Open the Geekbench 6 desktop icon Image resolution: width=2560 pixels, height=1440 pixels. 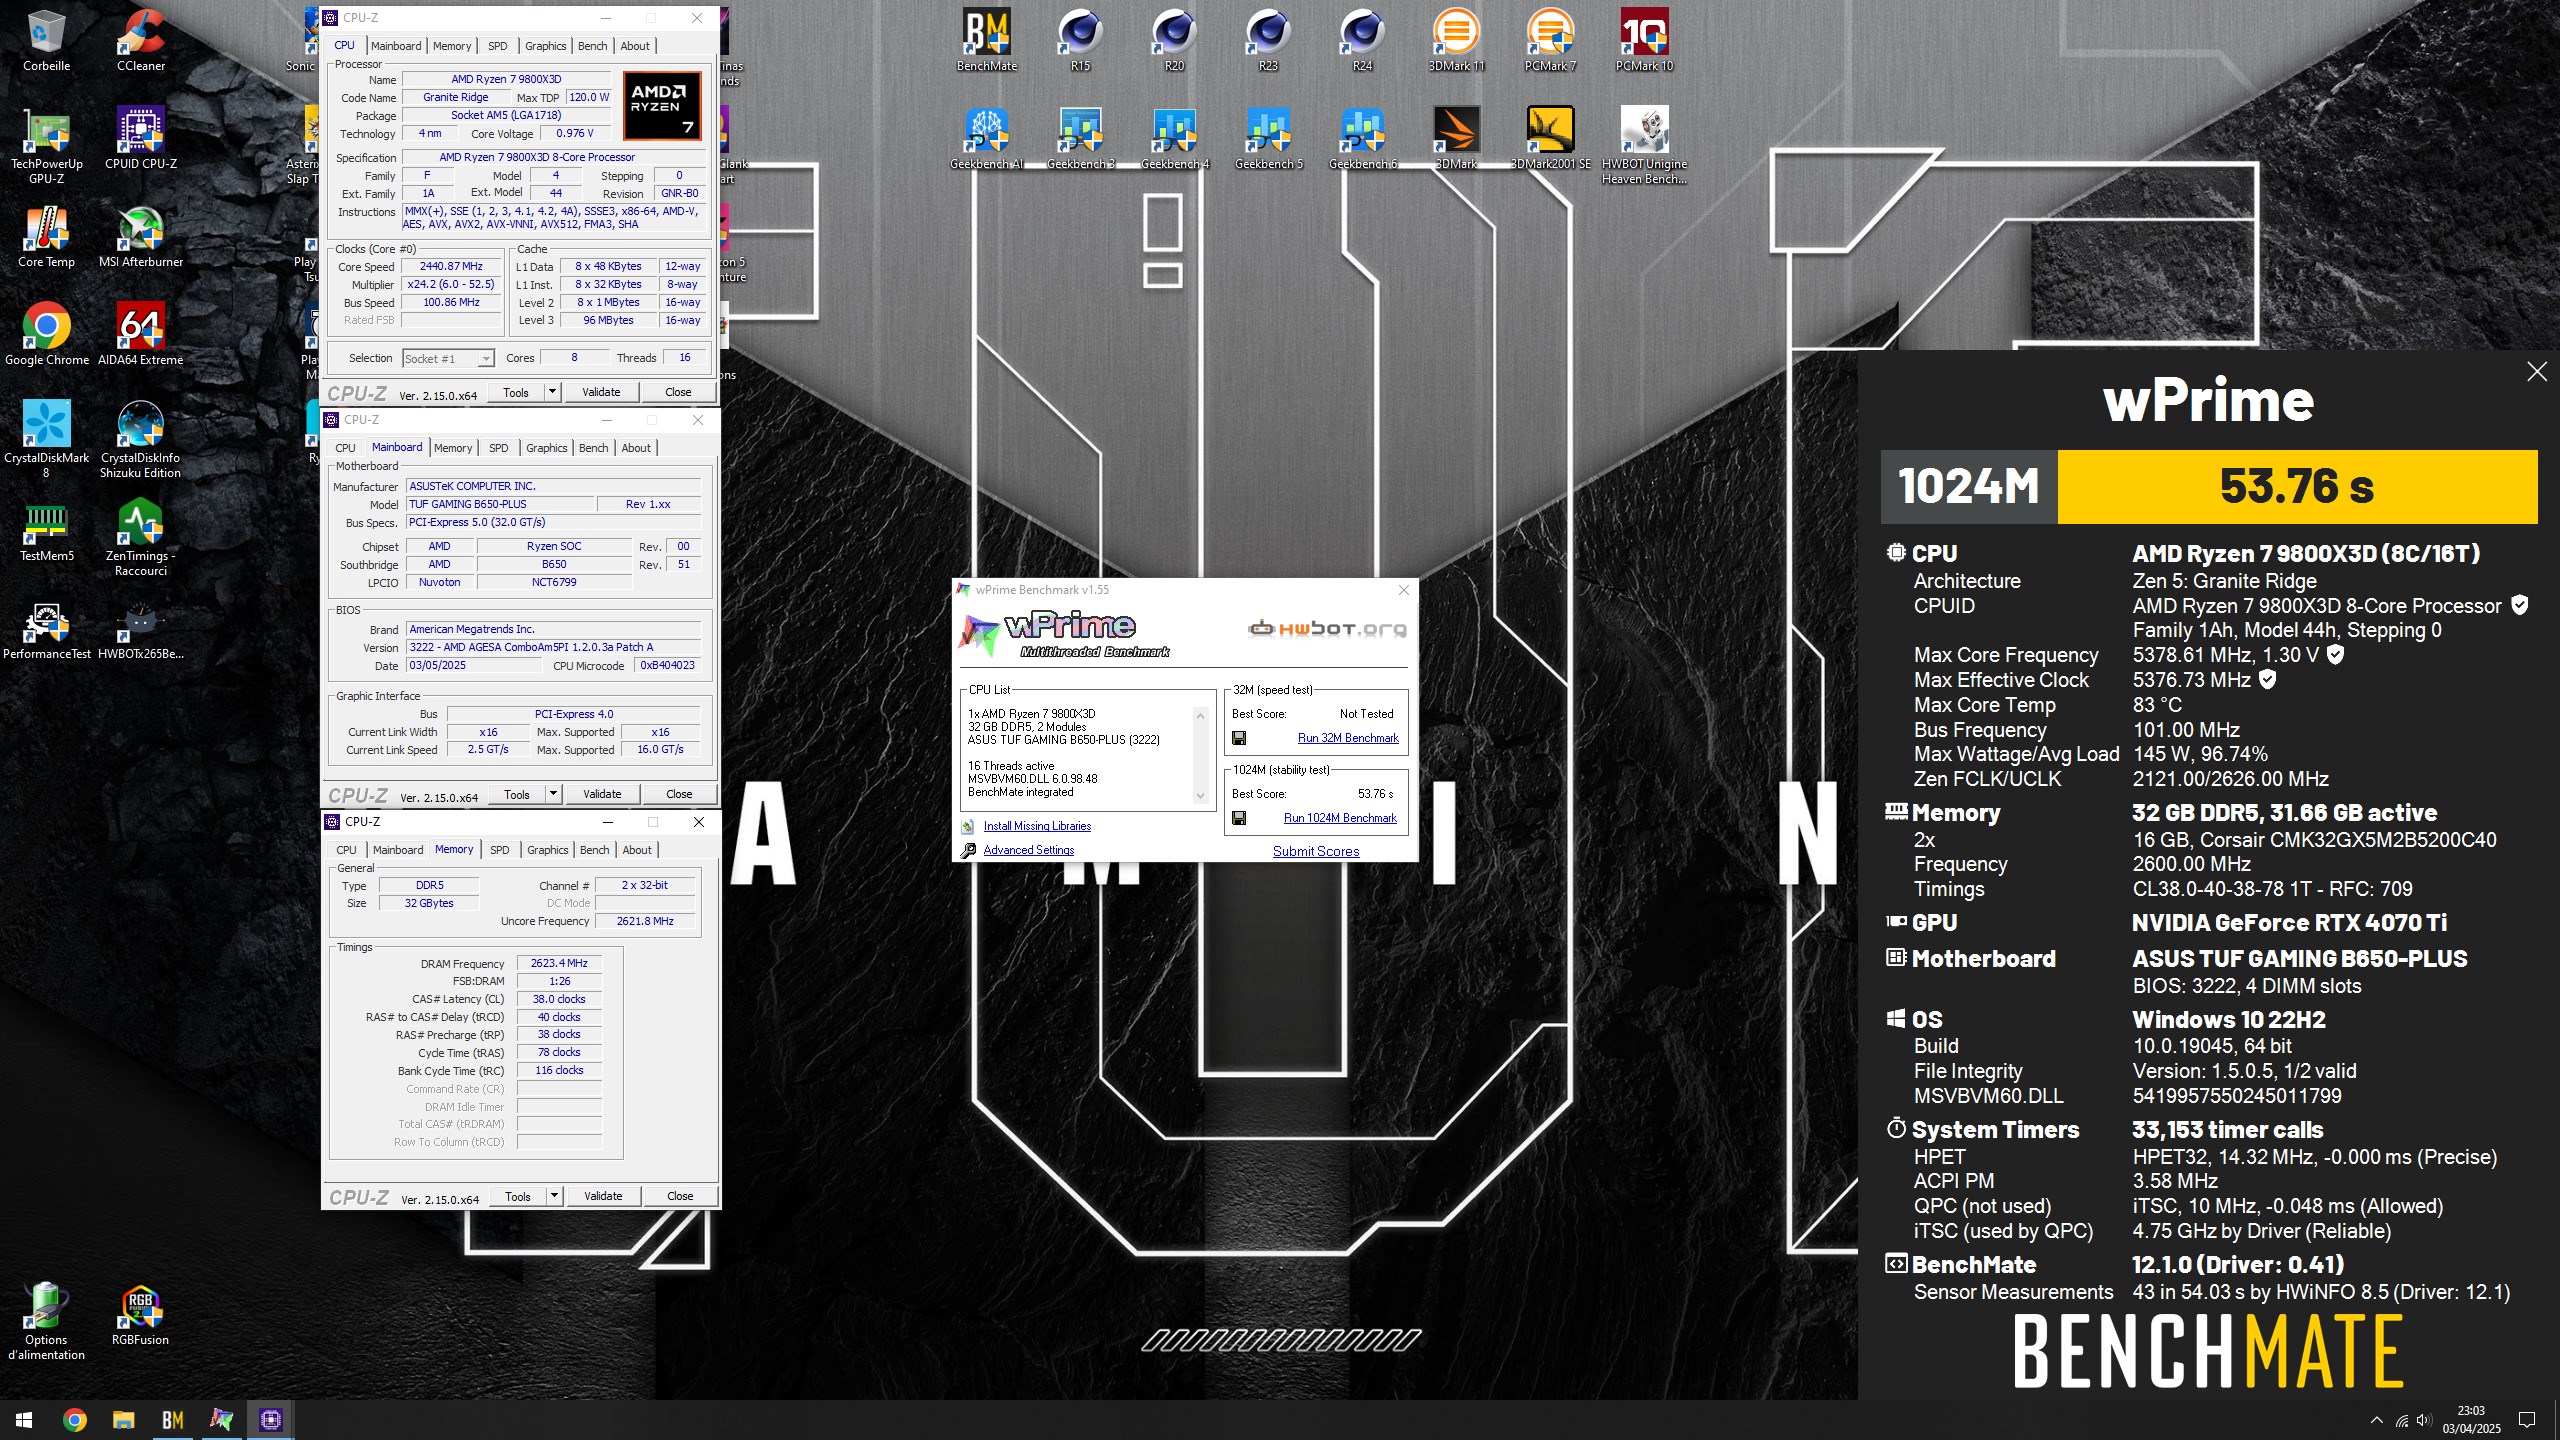[1362, 138]
